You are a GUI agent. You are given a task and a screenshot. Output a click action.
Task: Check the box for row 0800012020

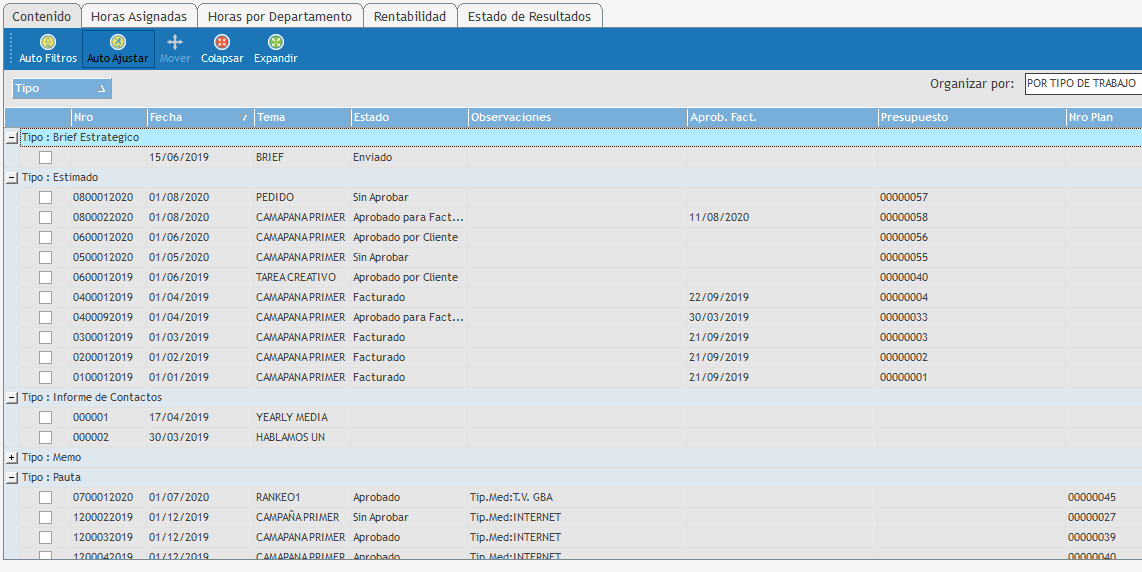tap(45, 197)
